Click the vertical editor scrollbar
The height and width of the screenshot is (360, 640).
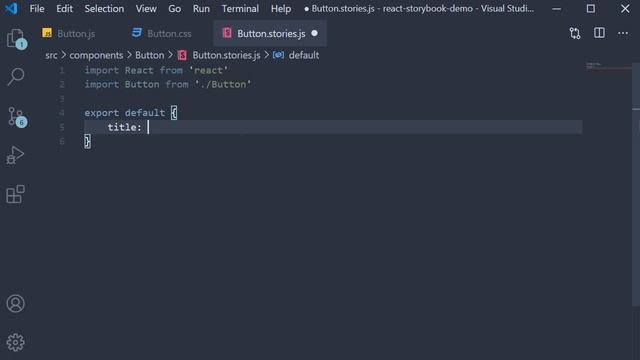click(636, 184)
